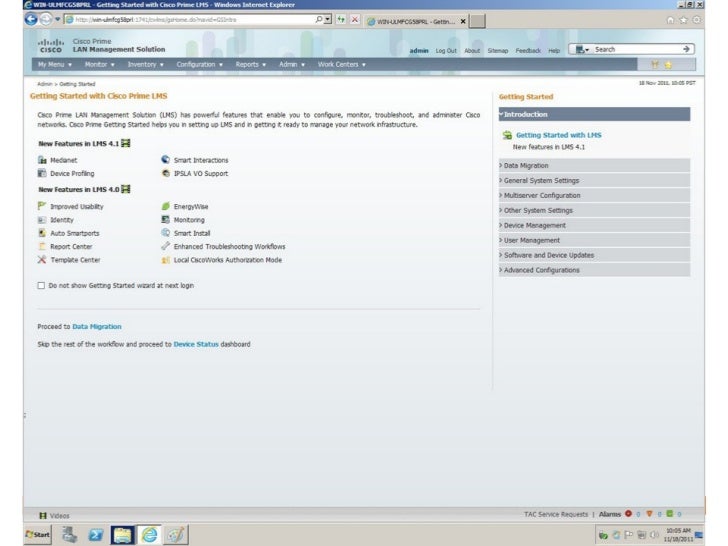Open the My Menu dropdown
Viewport: 728px width, 546px height.
[55, 65]
